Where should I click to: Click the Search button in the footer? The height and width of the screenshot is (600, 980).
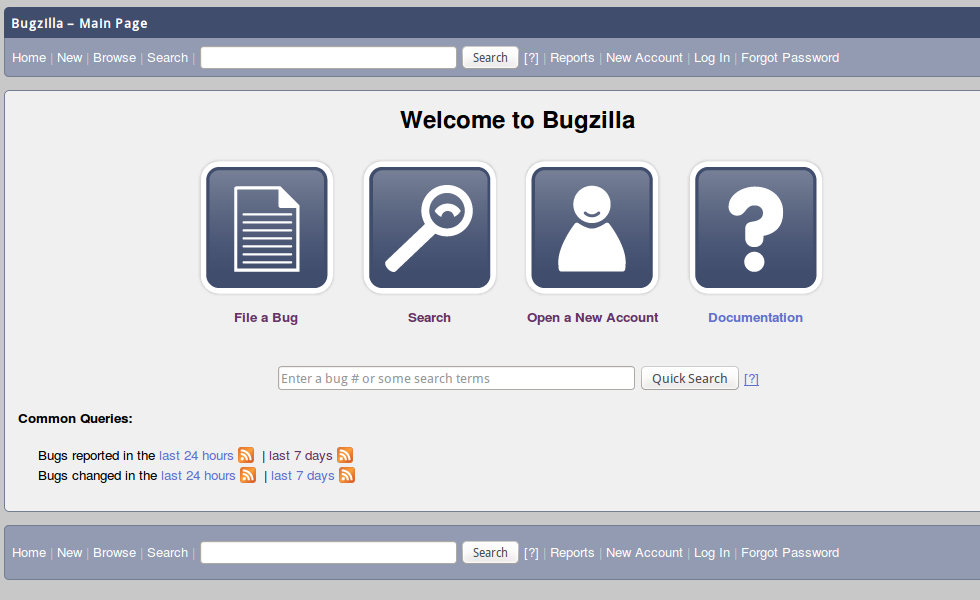click(490, 552)
